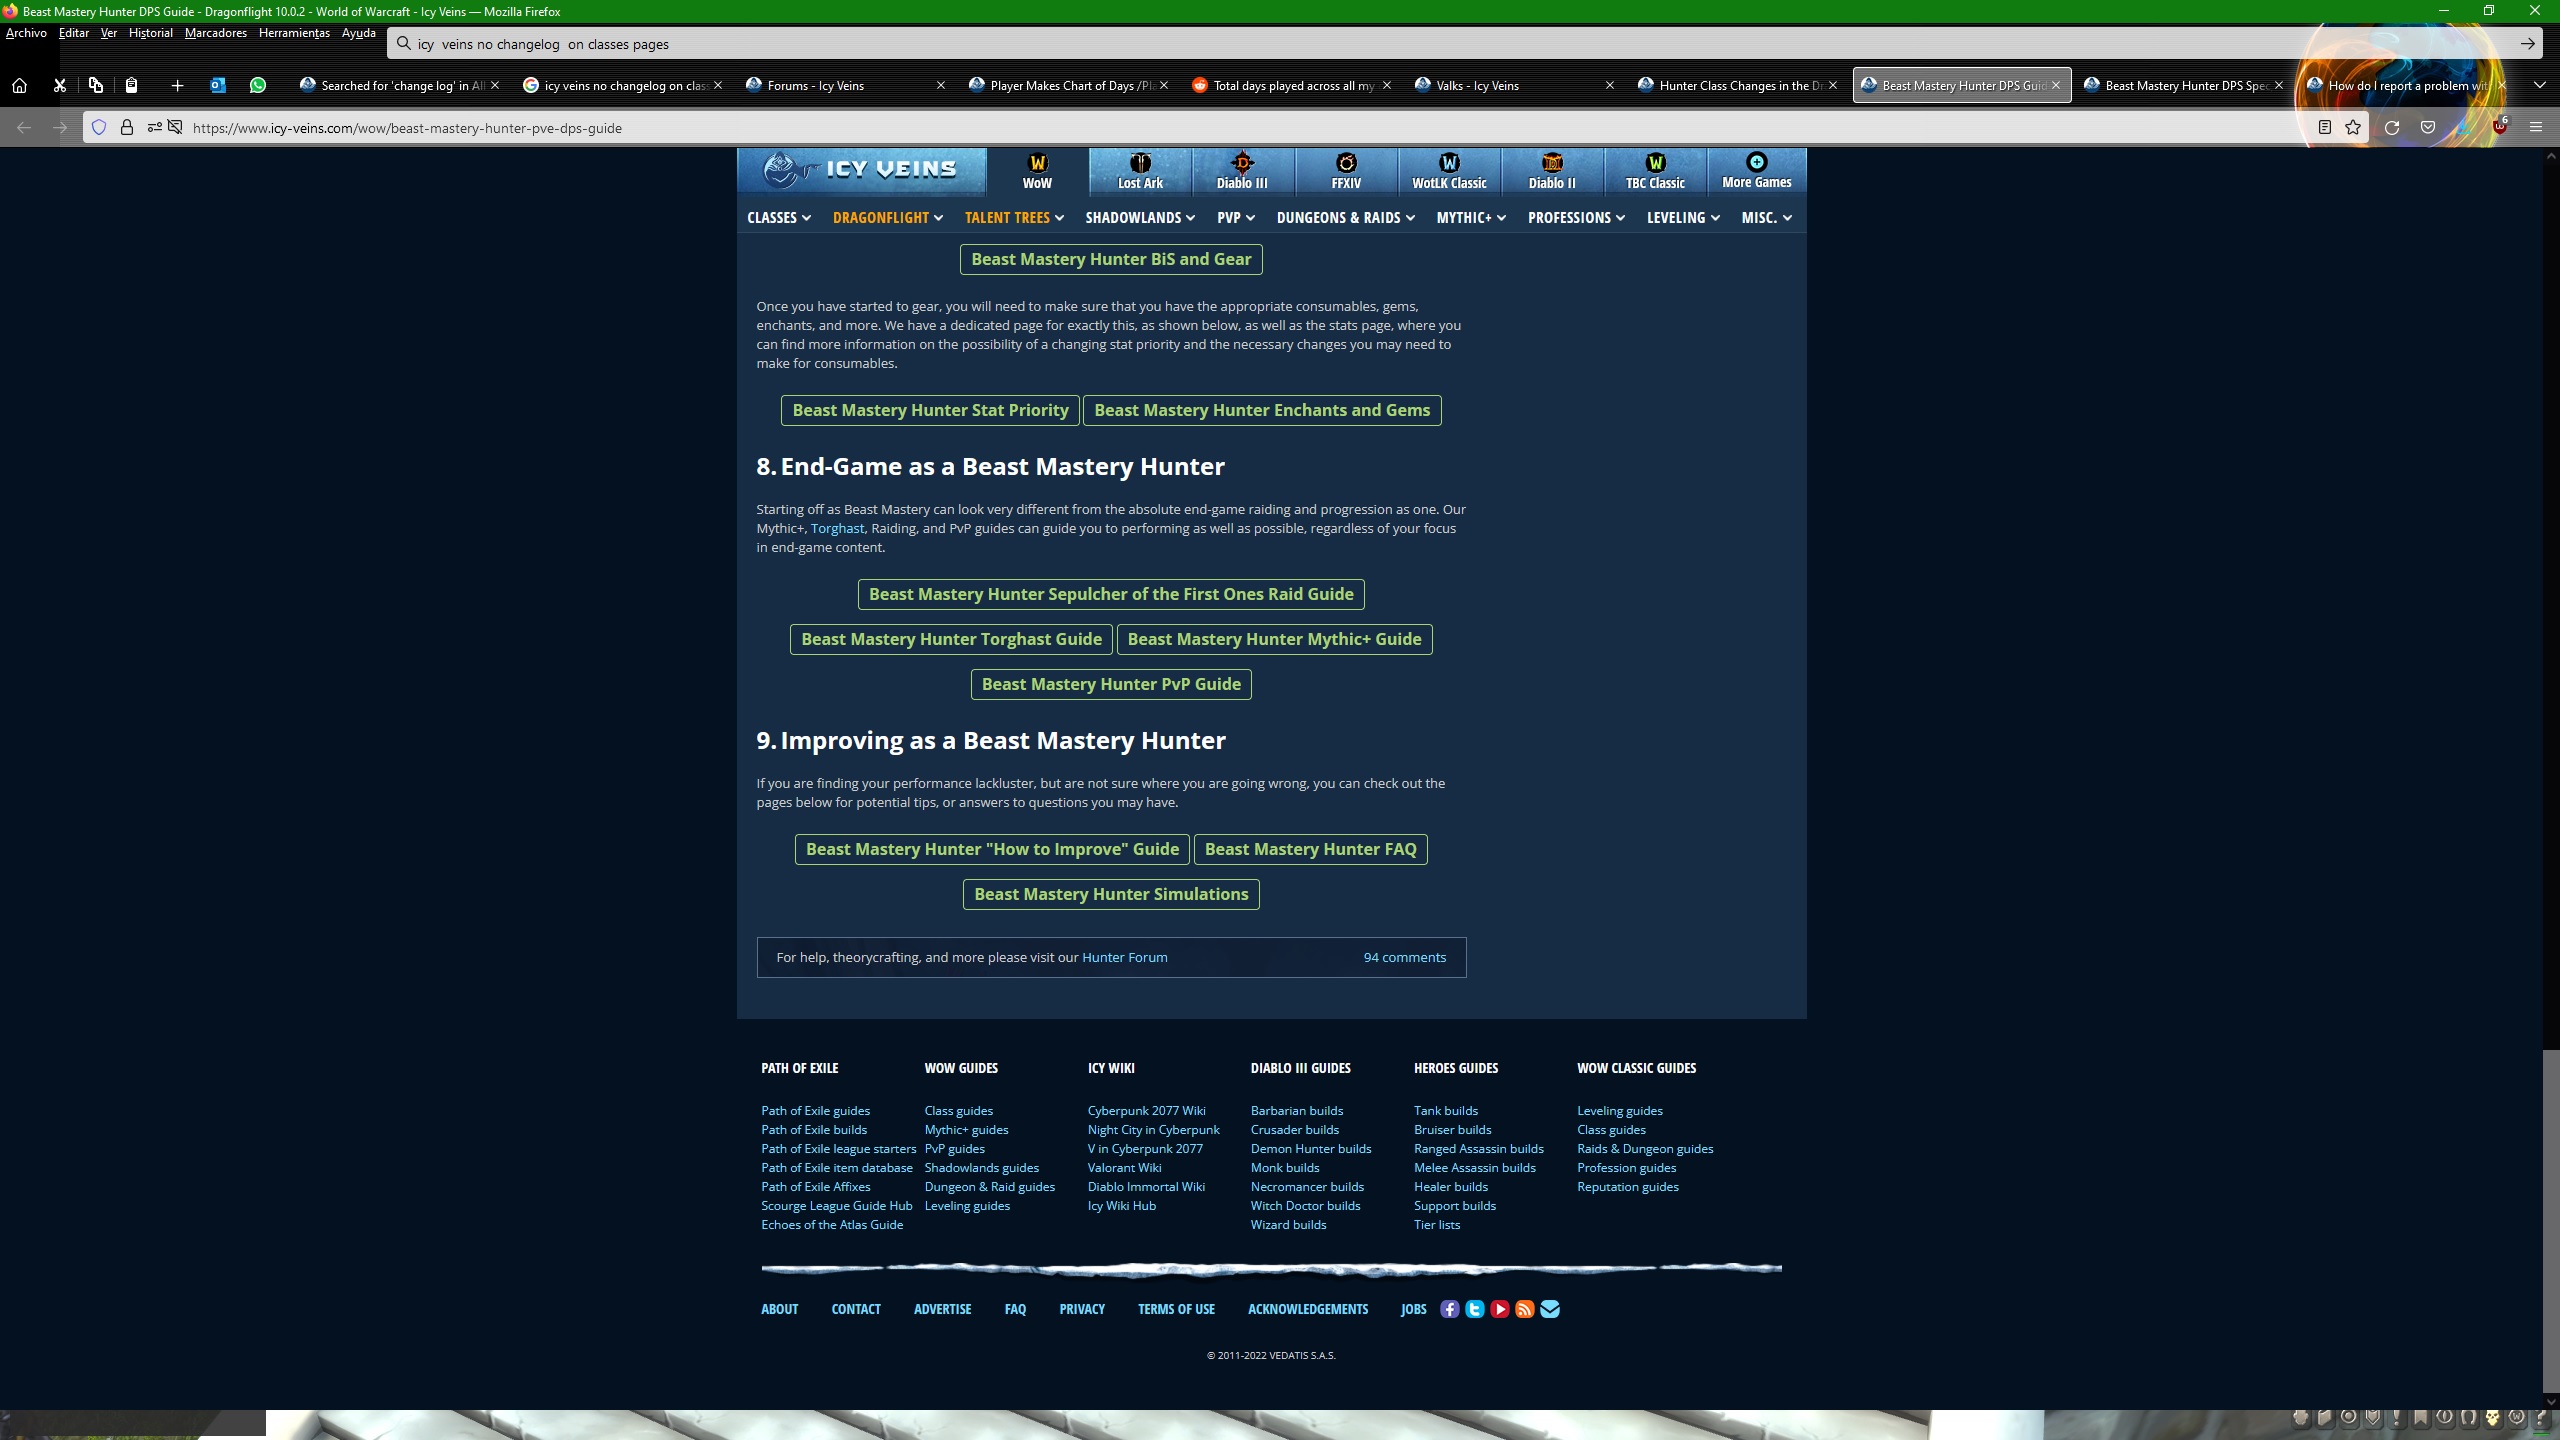Image resolution: width=2560 pixels, height=1440 pixels.
Task: Click the cut scissors toolbar icon
Action: 59,85
